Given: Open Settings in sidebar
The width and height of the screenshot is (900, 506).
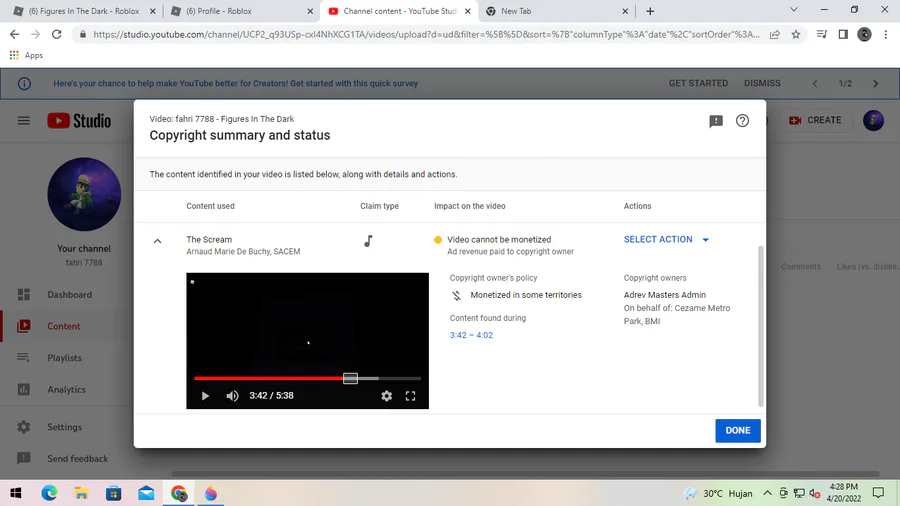Looking at the screenshot, I should 66,427.
